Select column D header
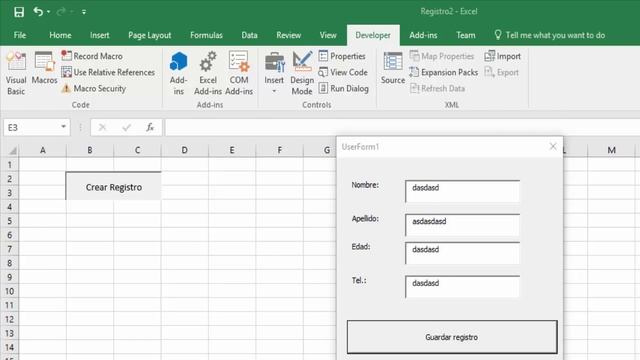The image size is (640, 360). point(184,150)
